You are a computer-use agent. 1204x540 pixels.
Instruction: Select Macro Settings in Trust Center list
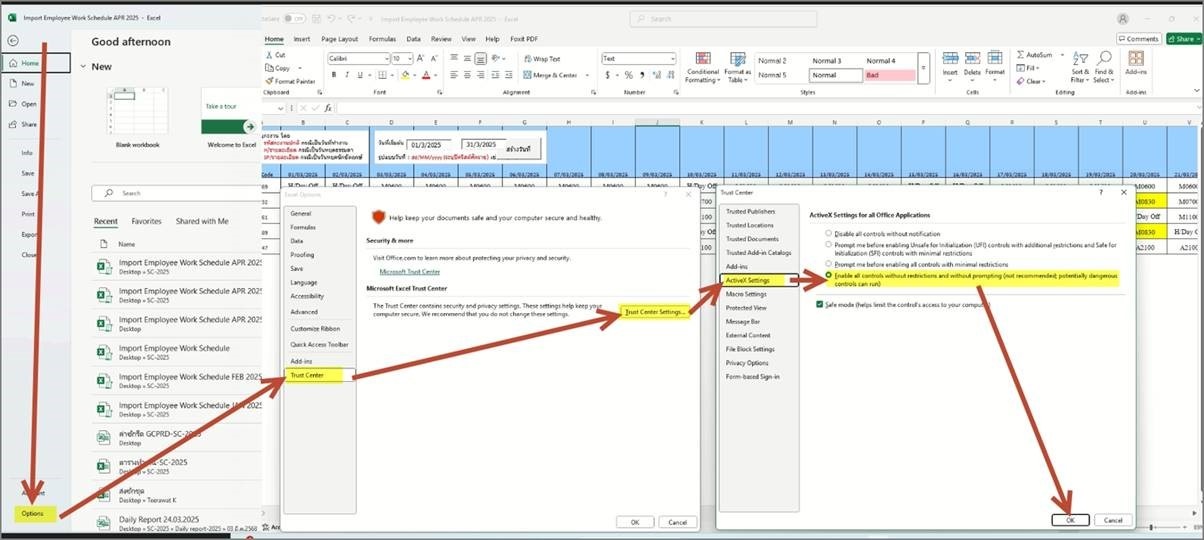pyautogui.click(x=747, y=294)
